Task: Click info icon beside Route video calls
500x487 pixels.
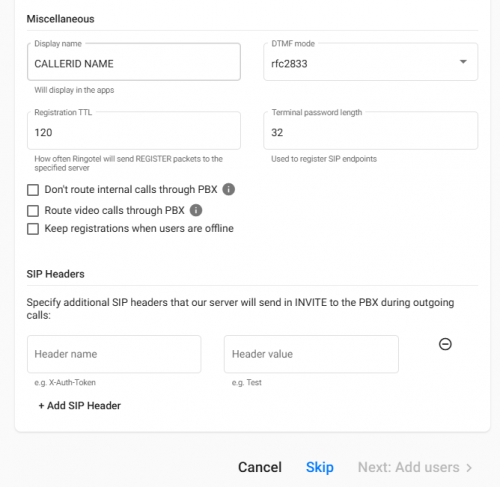Action: 196,210
